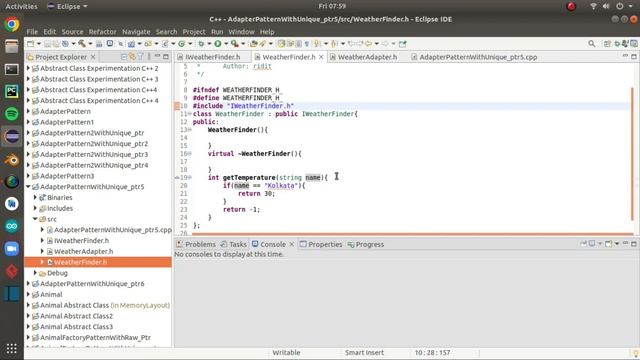The image size is (640, 360).
Task: Click the Open Perspective icon
Action: 607,44
